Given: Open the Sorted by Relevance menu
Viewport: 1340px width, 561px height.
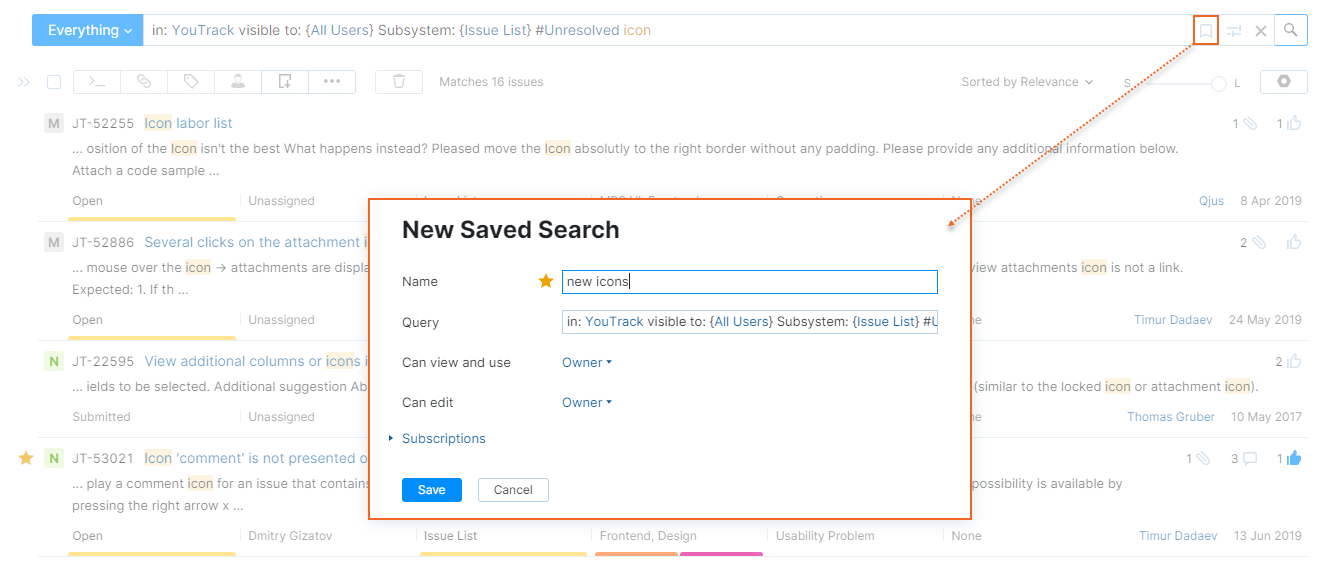Looking at the screenshot, I should pyautogui.click(x=1027, y=82).
